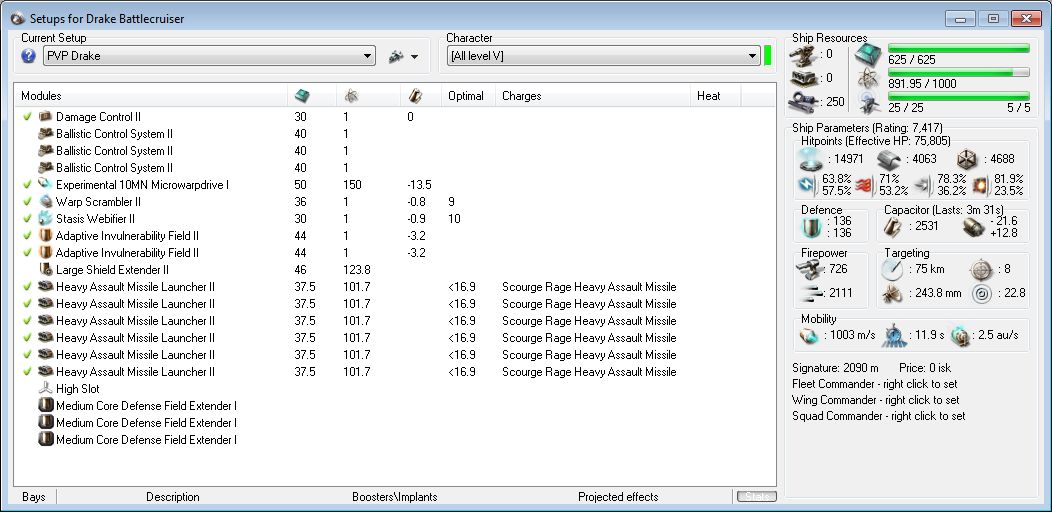Click the targeting range icon (75 km)
Image resolution: width=1052 pixels, height=512 pixels.
pyautogui.click(x=893, y=269)
